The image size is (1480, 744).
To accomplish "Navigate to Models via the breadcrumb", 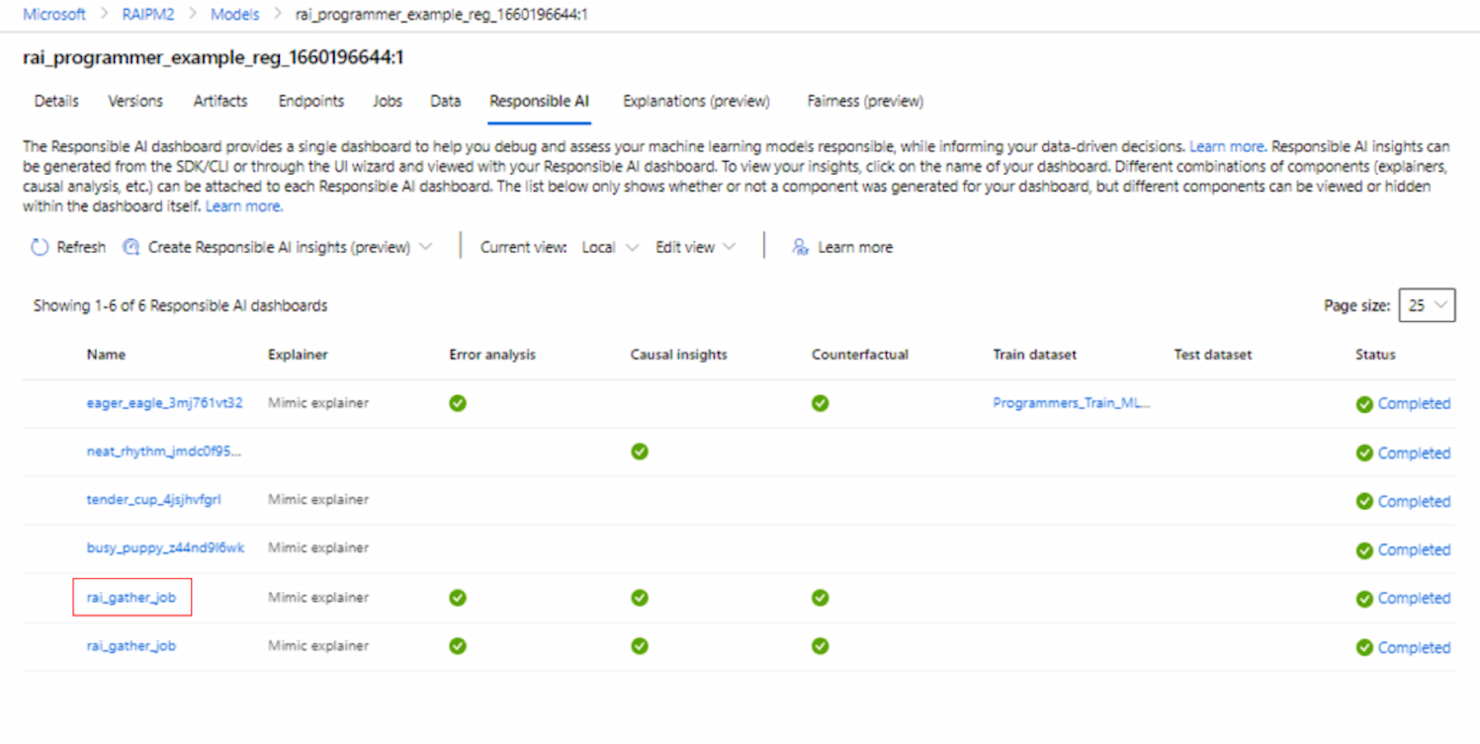I will pyautogui.click(x=234, y=14).
